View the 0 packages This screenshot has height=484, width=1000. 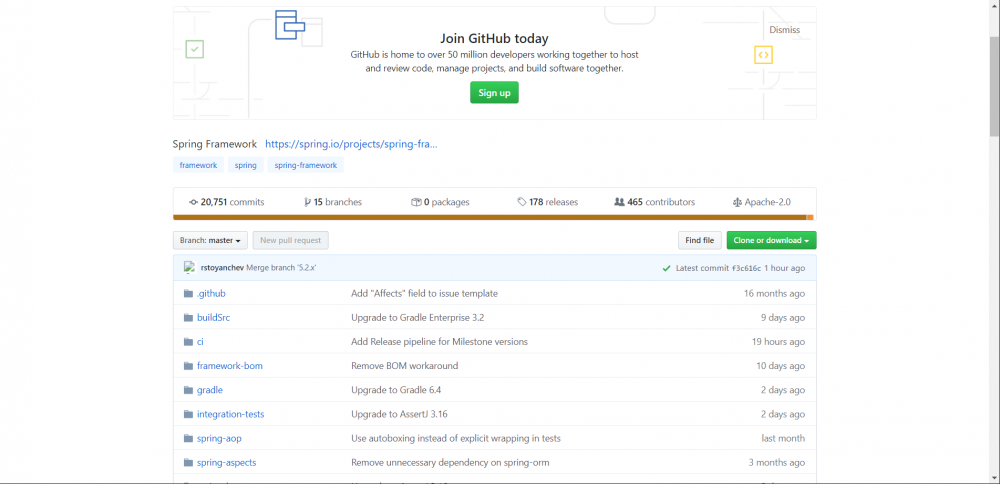pyautogui.click(x=441, y=202)
